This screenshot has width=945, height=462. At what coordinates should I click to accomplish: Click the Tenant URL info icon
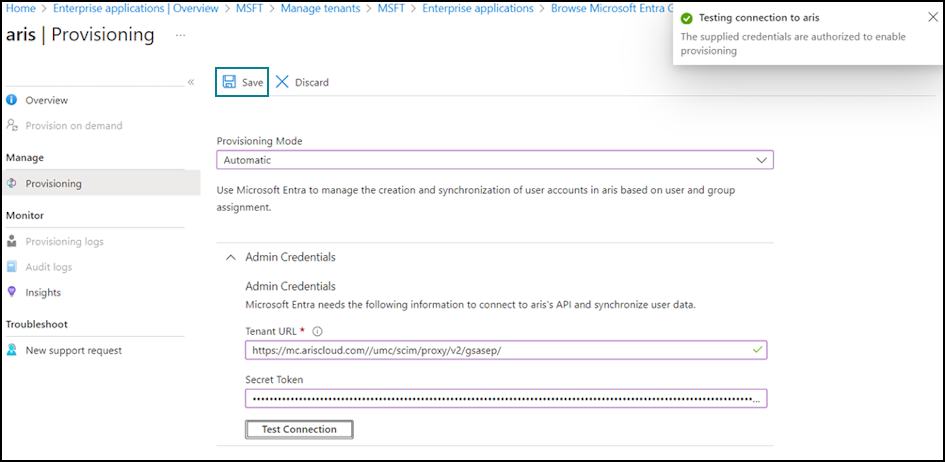click(x=318, y=331)
